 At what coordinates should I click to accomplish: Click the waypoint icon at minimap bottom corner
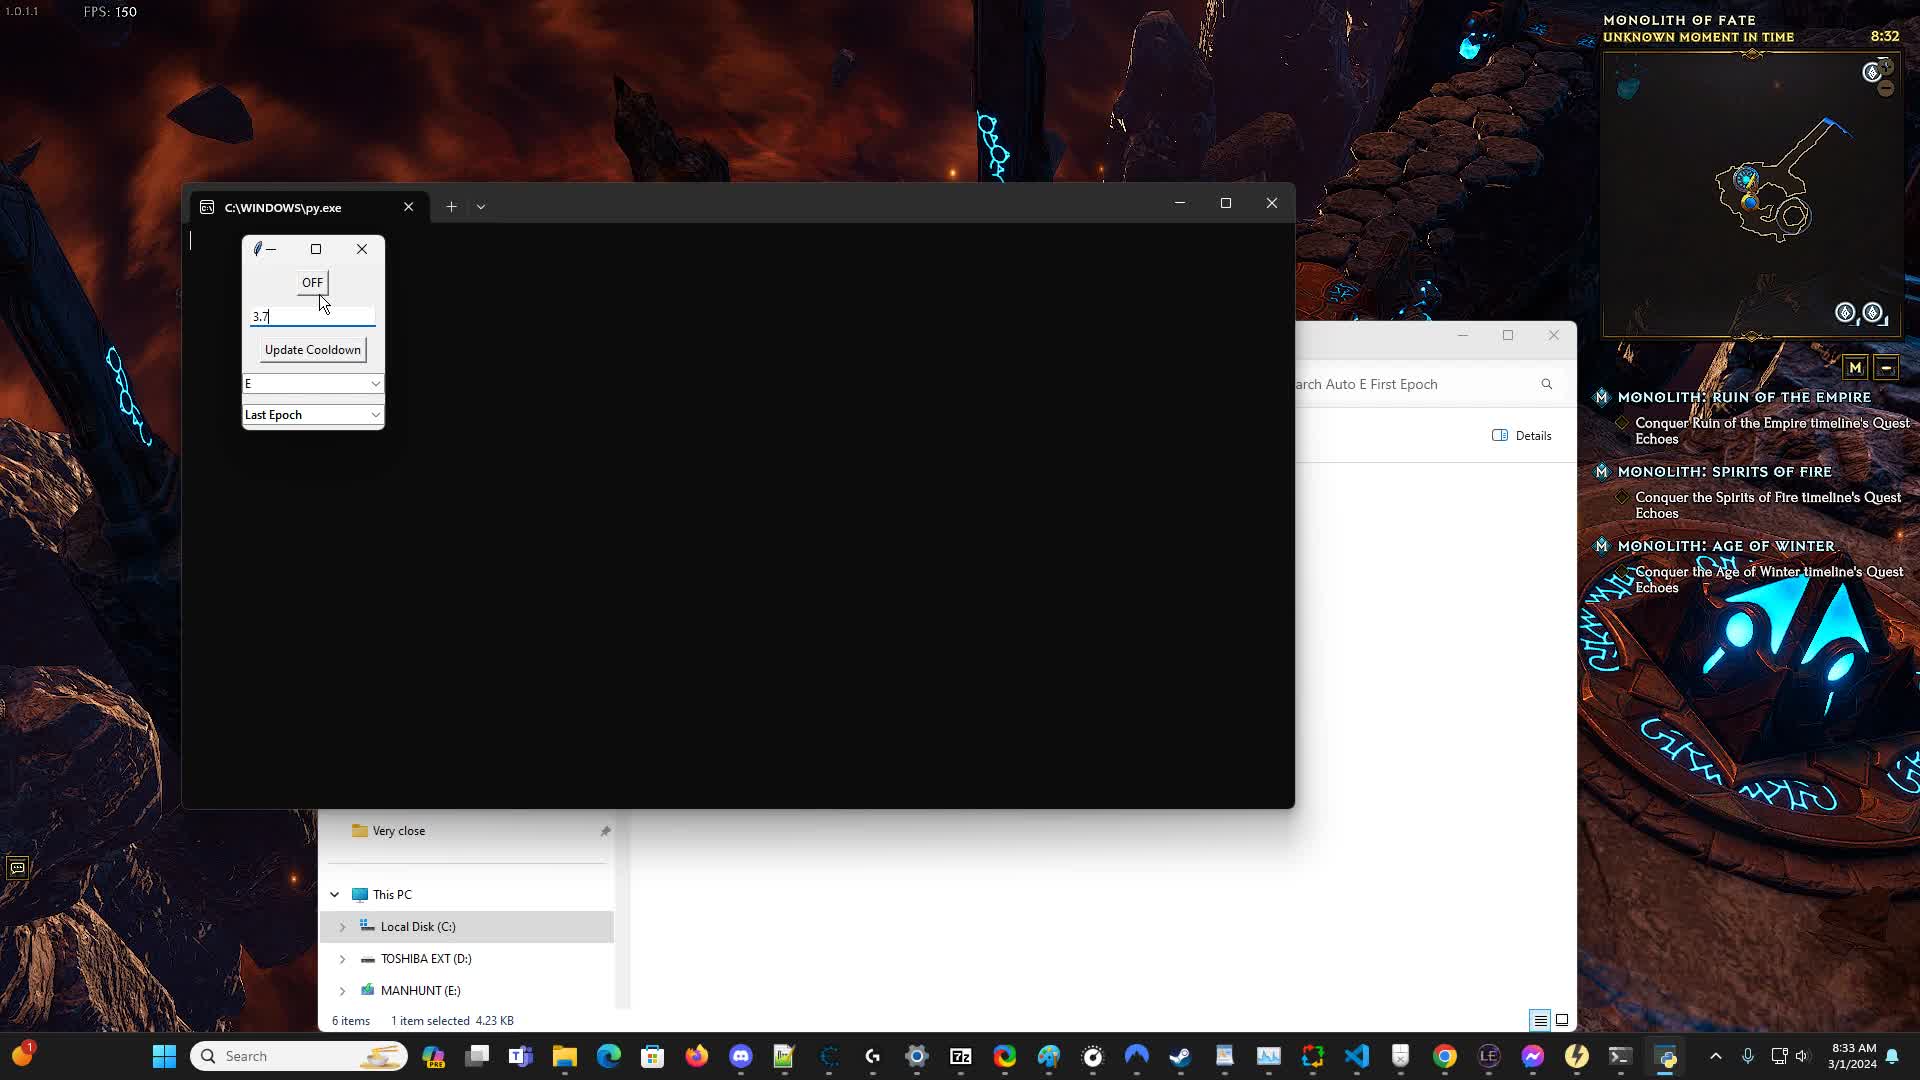click(1845, 312)
